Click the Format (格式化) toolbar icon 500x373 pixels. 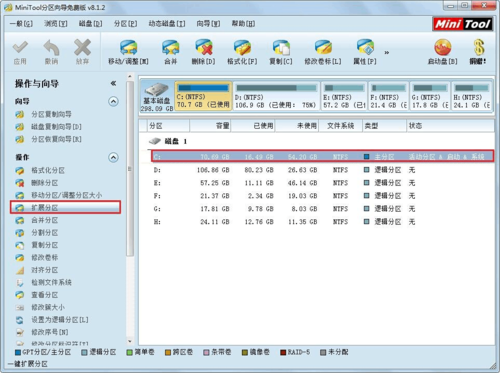(242, 48)
